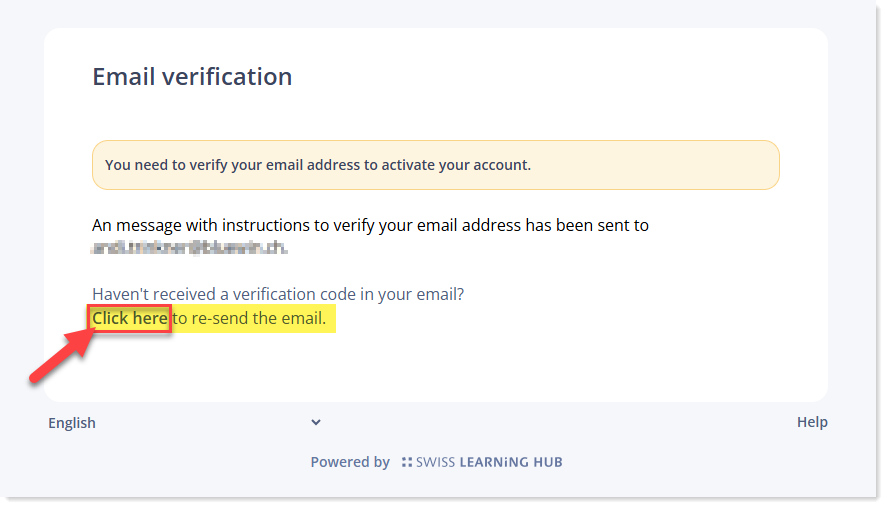The width and height of the screenshot is (886, 507).
Task: Open the Help link
Action: (812, 422)
